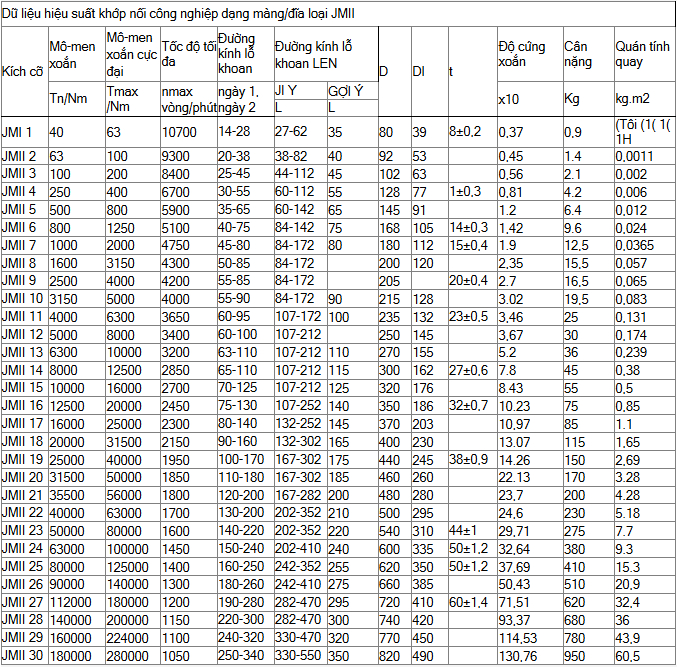Click the 'Đường kính lỗ khoan LEN' header

tap(313, 55)
